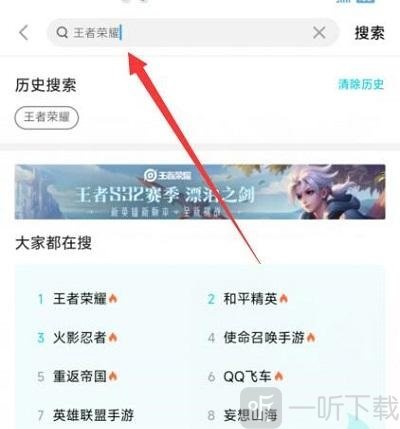Select trending item 8 妄想山海
This screenshot has width=400, height=429.
[x=242, y=415]
